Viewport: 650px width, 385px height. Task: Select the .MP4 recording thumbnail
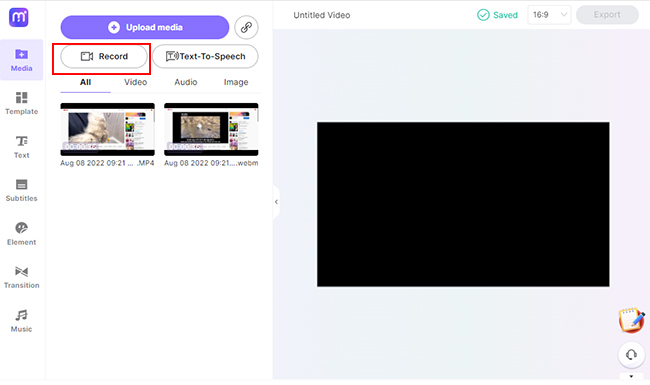107,129
